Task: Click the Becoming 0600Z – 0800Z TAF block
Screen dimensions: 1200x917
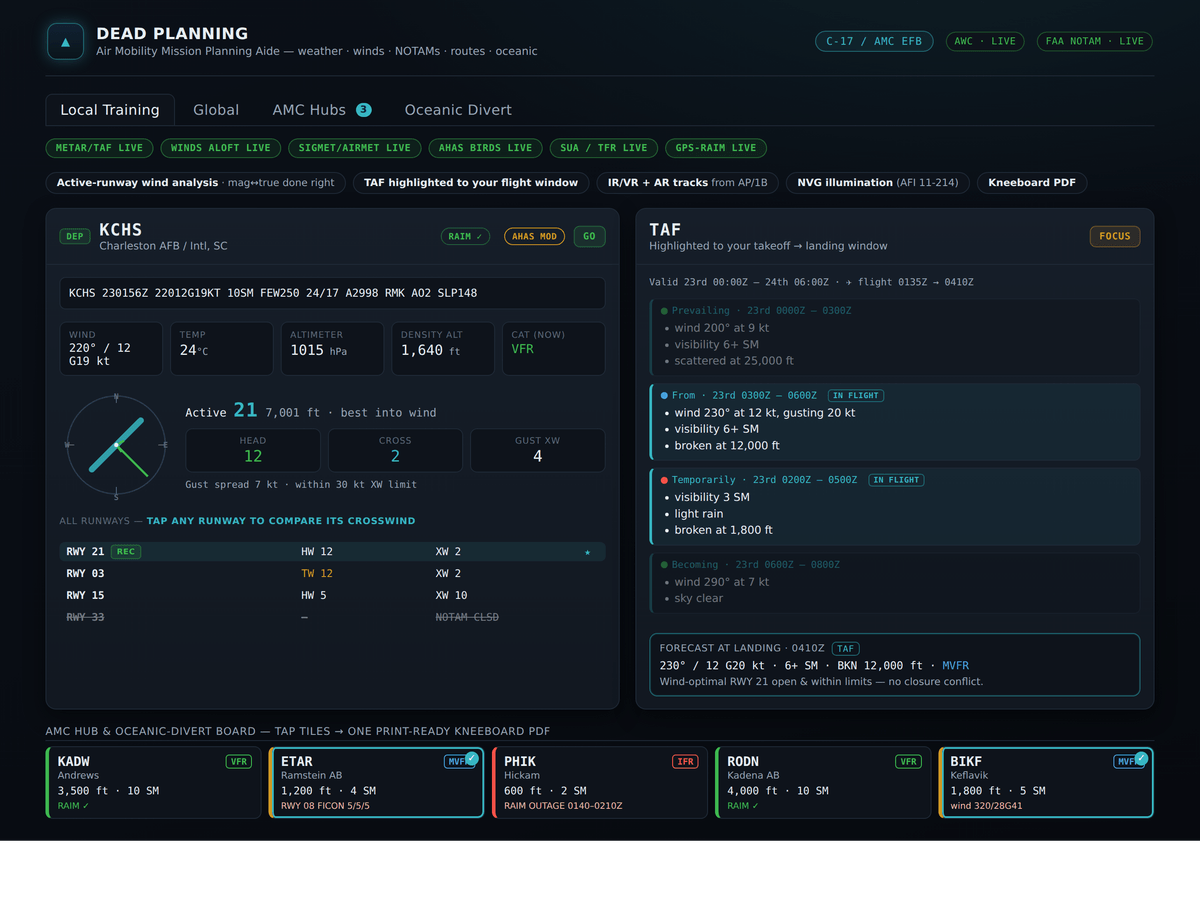Action: click(894, 583)
